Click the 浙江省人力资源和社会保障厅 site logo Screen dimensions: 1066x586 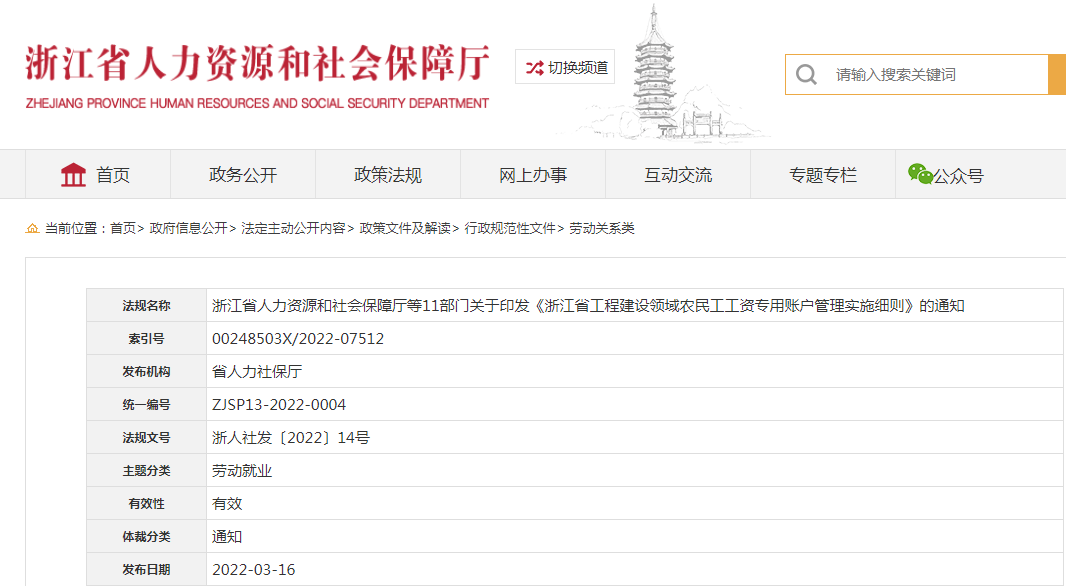[x=257, y=76]
